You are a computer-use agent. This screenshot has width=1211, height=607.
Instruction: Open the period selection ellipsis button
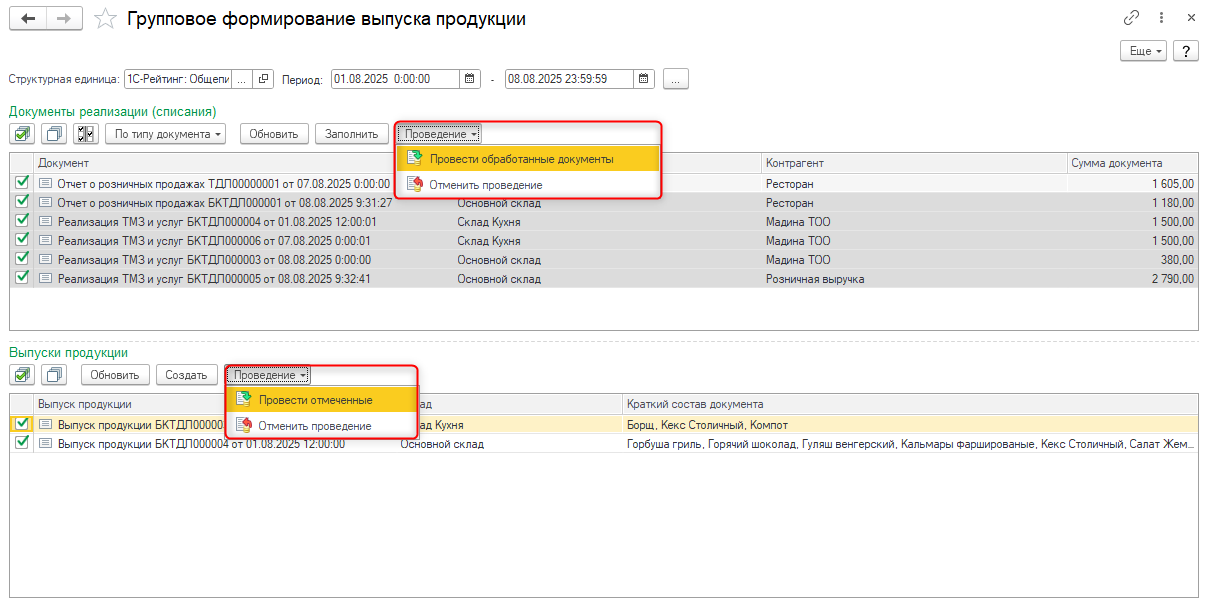[x=676, y=79]
